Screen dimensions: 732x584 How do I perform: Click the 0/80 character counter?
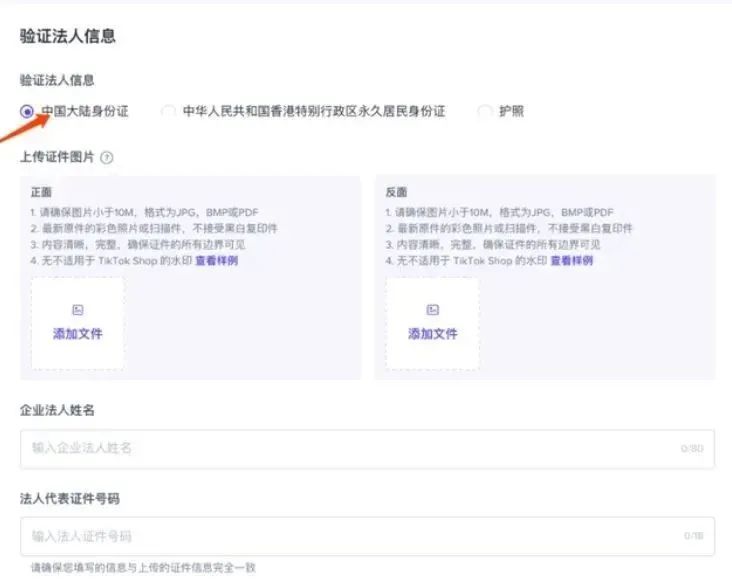click(692, 449)
